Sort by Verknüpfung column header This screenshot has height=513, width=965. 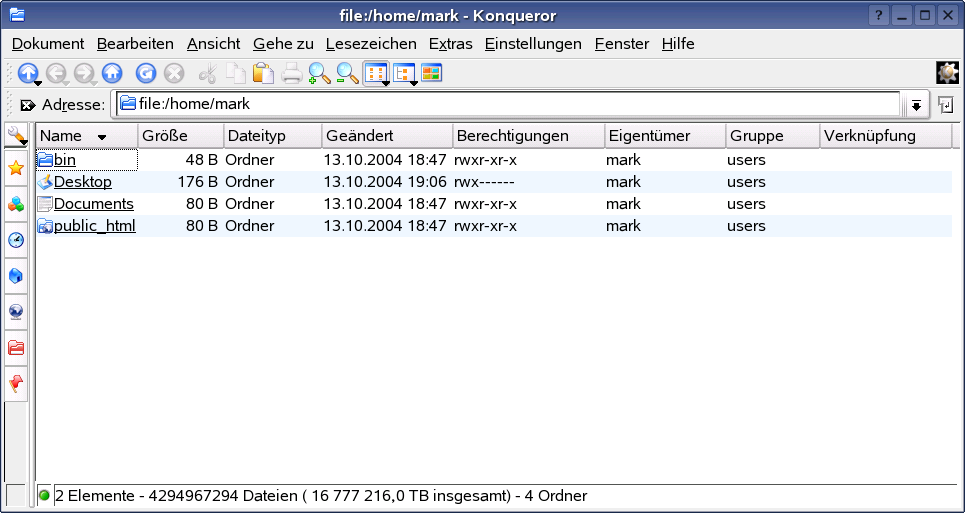click(x=886, y=136)
